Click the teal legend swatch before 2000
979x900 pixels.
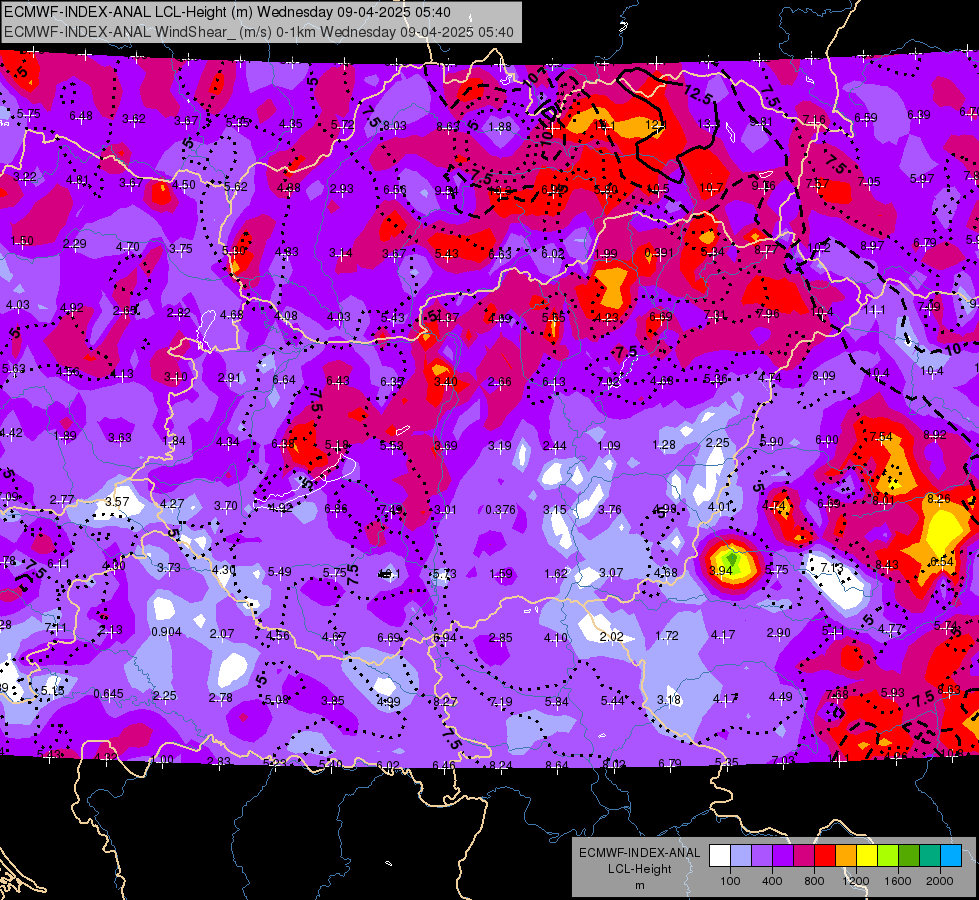click(930, 856)
